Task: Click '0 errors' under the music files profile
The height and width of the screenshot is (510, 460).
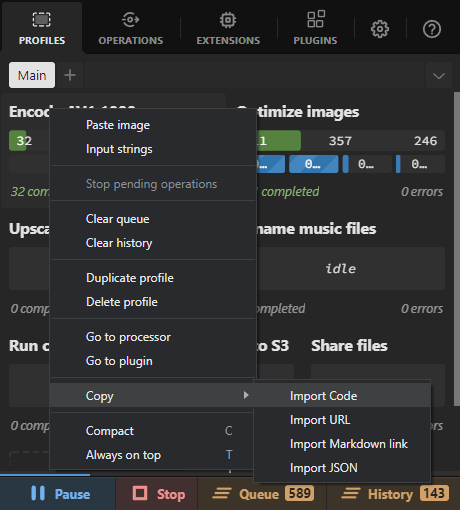Action: click(x=422, y=309)
